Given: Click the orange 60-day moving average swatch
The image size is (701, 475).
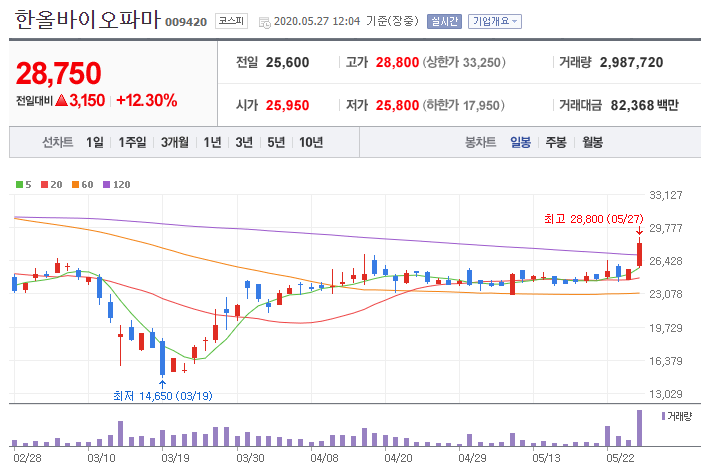Looking at the screenshot, I should click(x=76, y=184).
